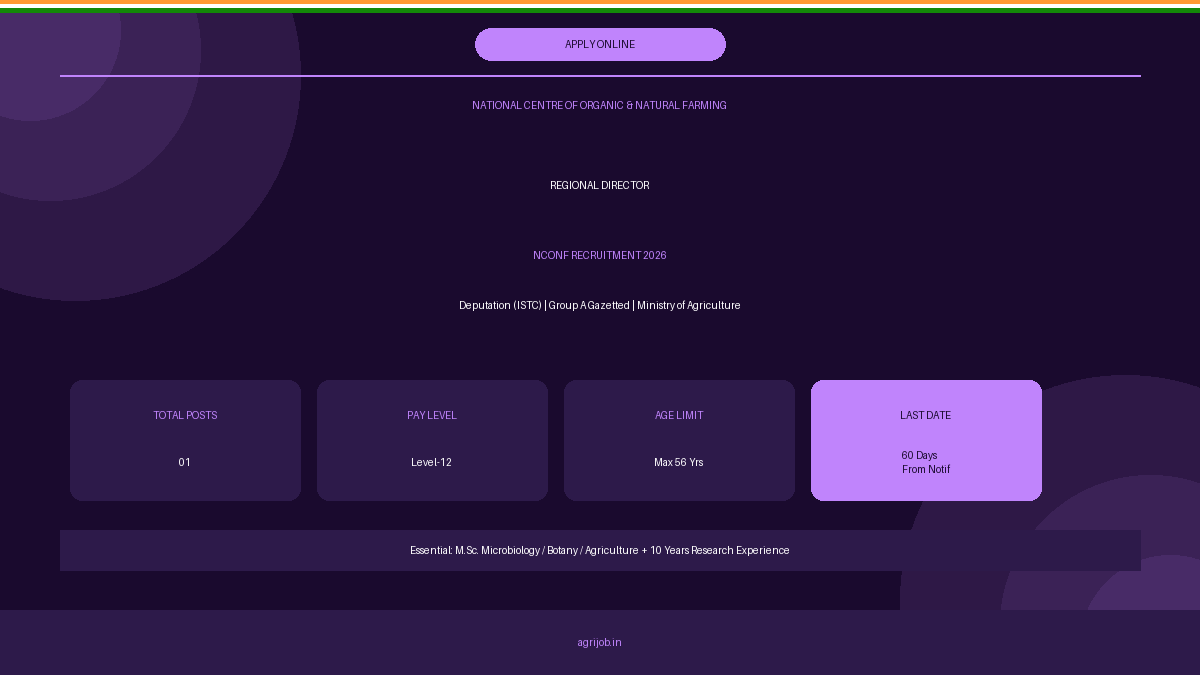Screen dimensions: 1200x675
Task: Click the Deputation (ISTC) Group A Gazetted line
Action: [600, 305]
